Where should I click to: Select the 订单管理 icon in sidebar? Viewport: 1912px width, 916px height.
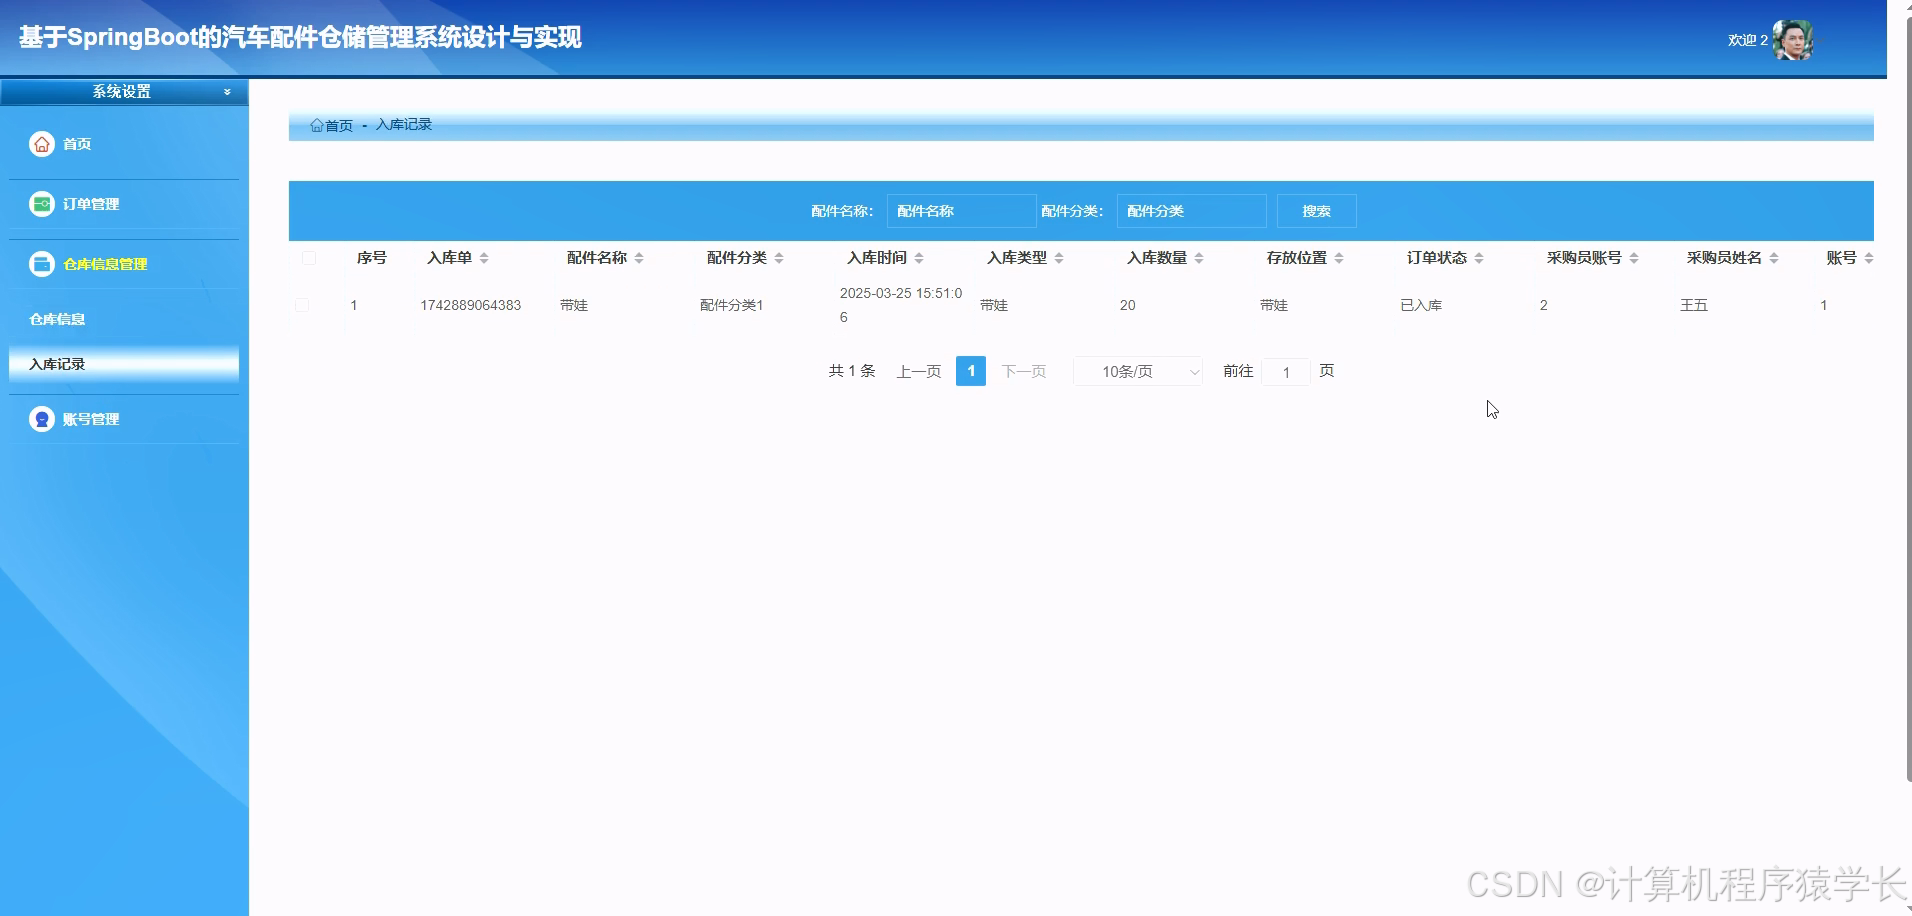click(41, 203)
